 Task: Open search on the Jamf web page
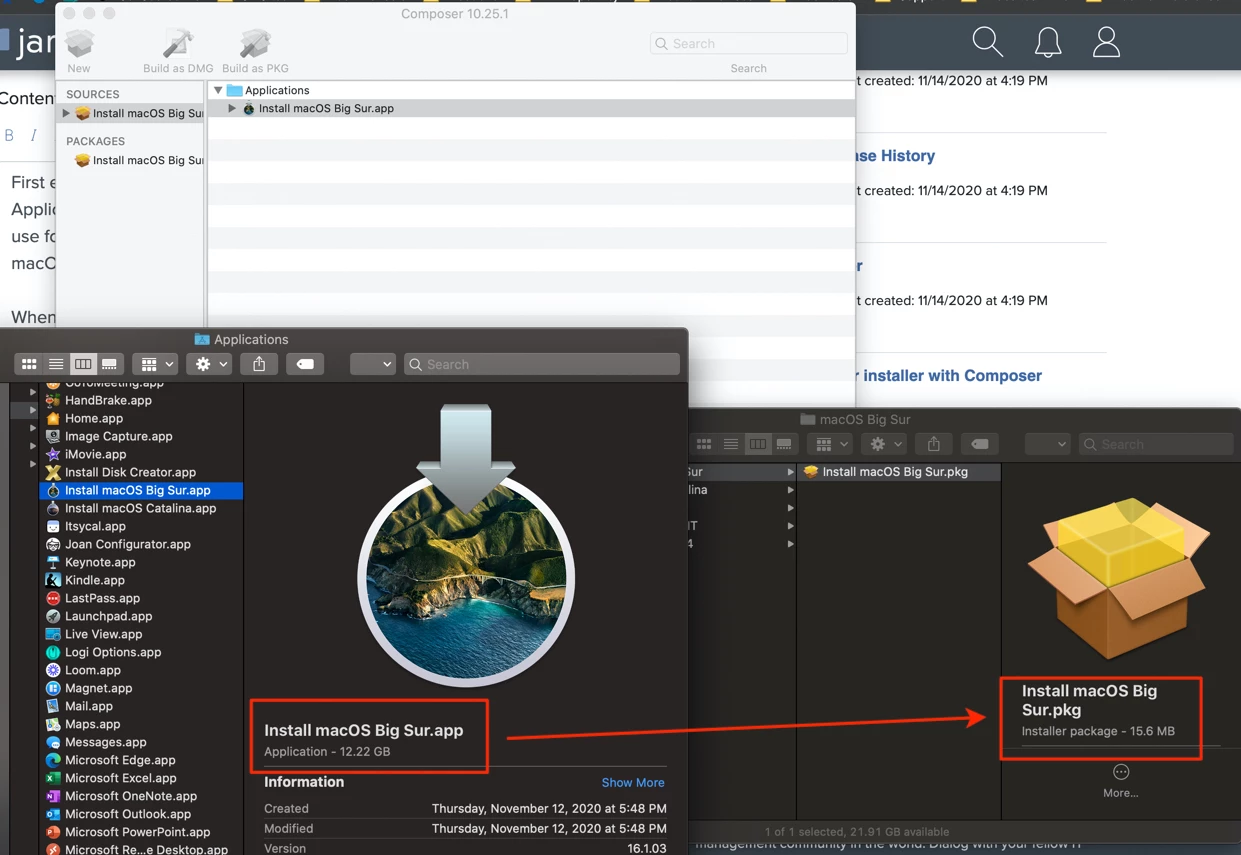tap(987, 42)
